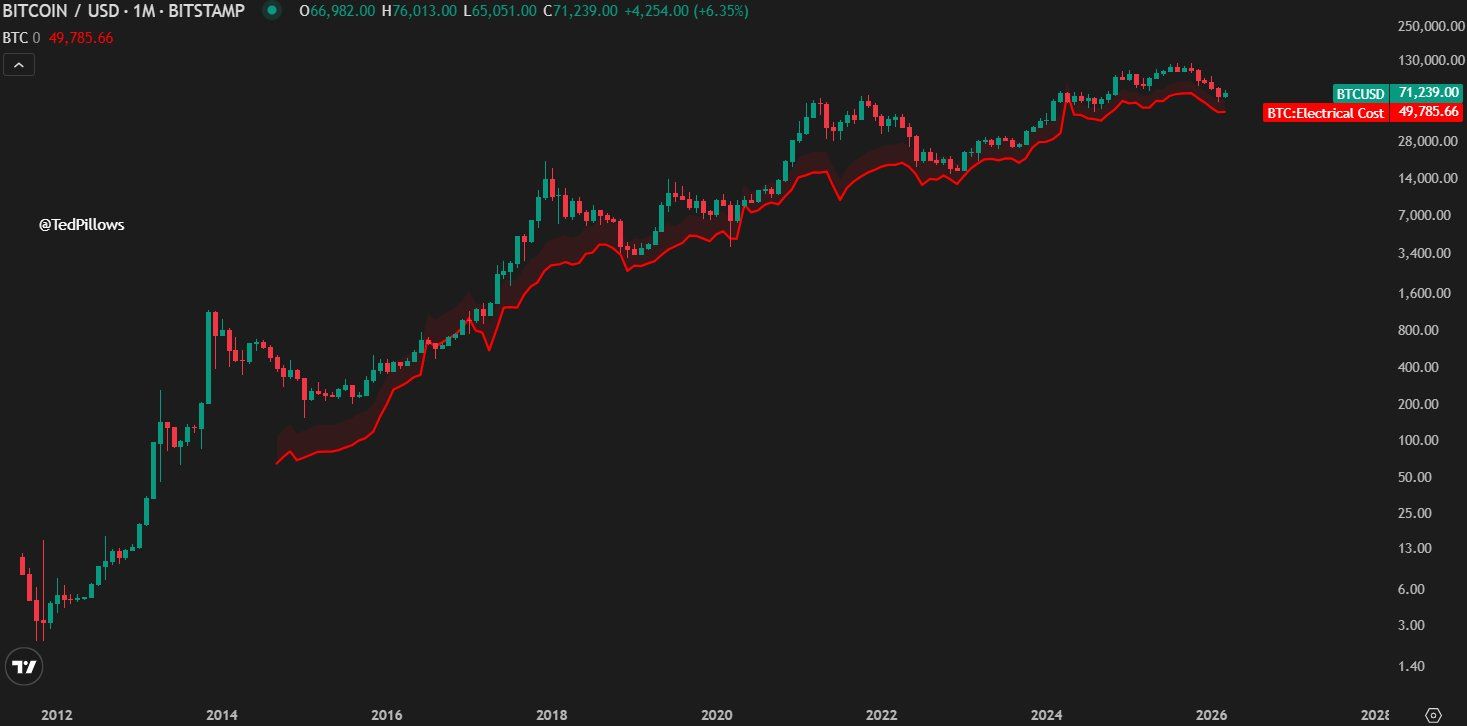
Task: Click the 2012 label on time axis
Action: 56,715
